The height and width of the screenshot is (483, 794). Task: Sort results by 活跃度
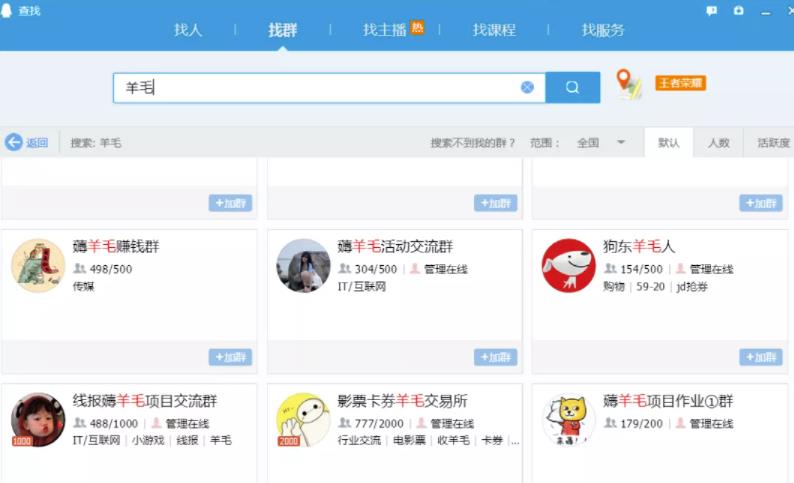tap(772, 143)
